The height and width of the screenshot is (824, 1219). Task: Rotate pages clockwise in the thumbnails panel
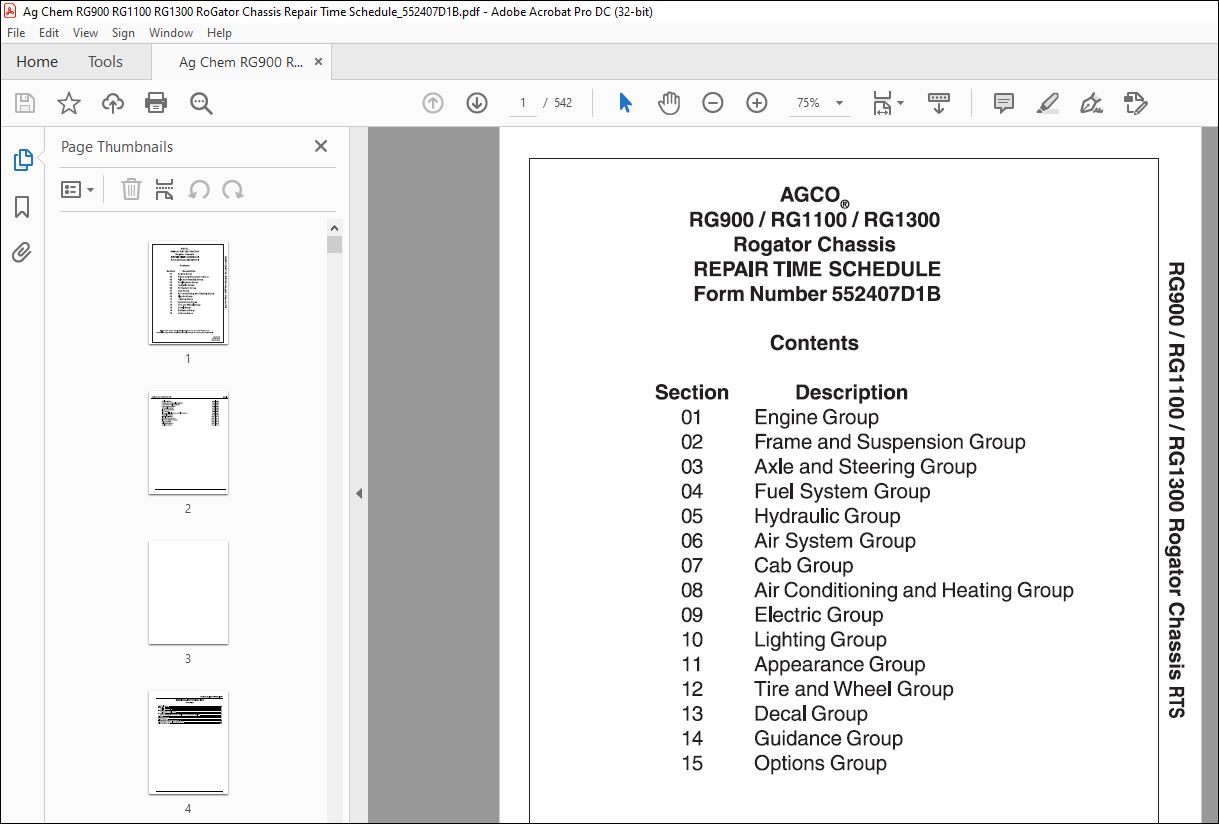tap(233, 190)
